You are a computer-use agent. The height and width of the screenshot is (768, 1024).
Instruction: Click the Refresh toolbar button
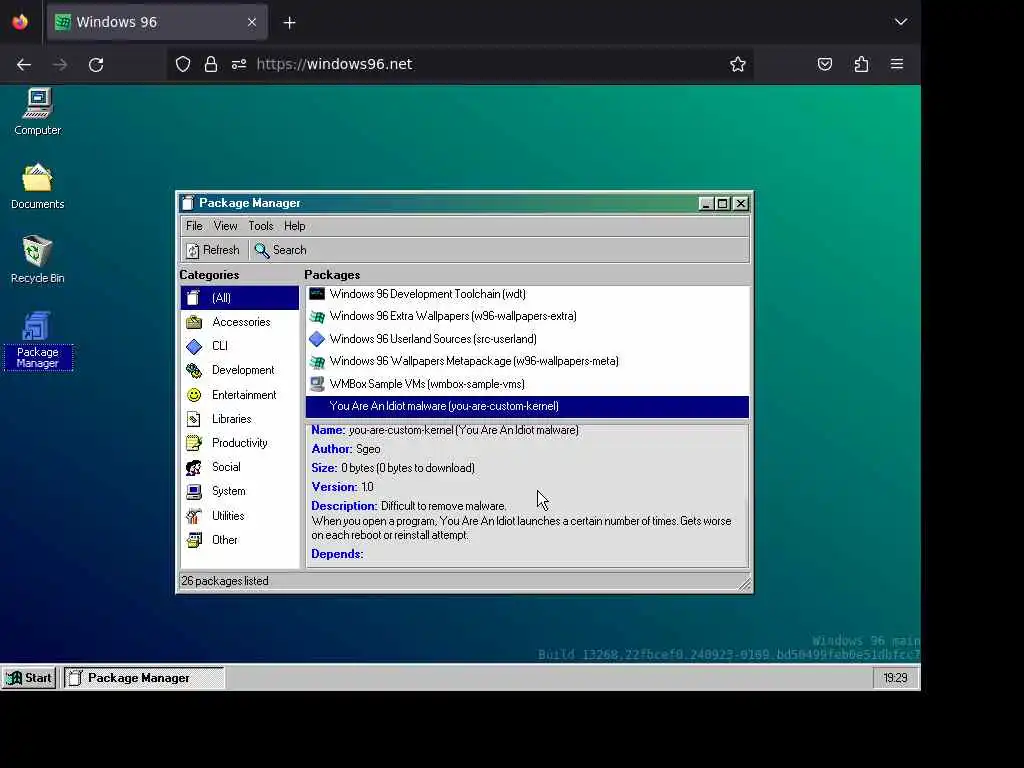[x=213, y=250]
